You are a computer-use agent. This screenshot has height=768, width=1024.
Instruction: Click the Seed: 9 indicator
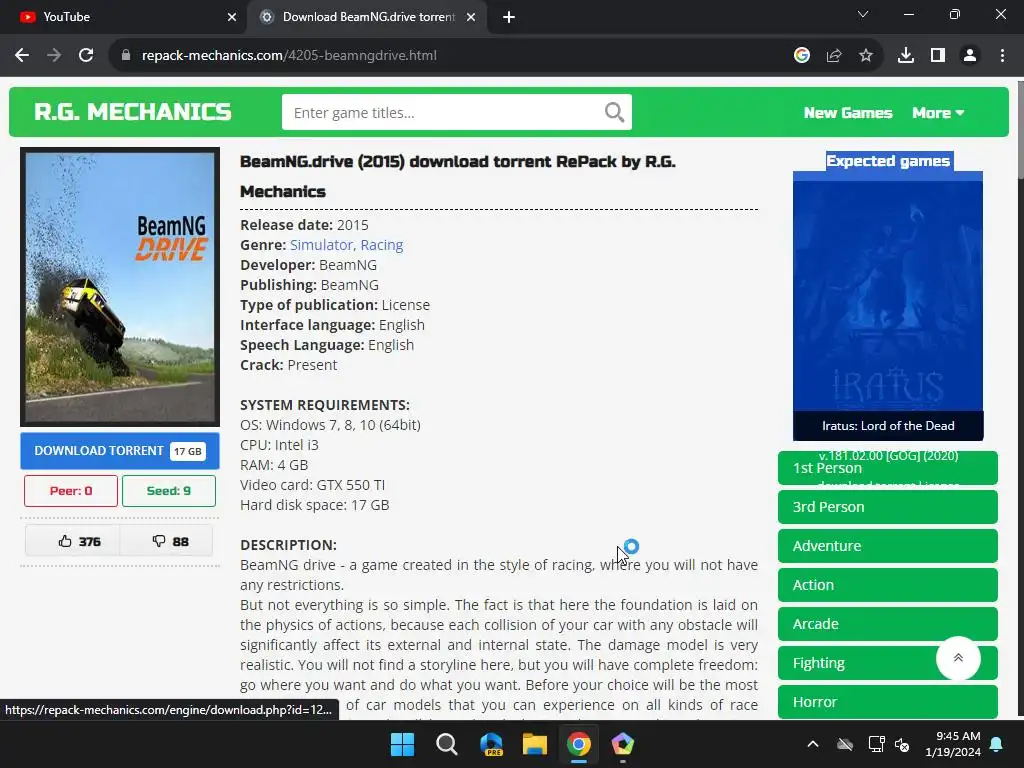coord(168,491)
